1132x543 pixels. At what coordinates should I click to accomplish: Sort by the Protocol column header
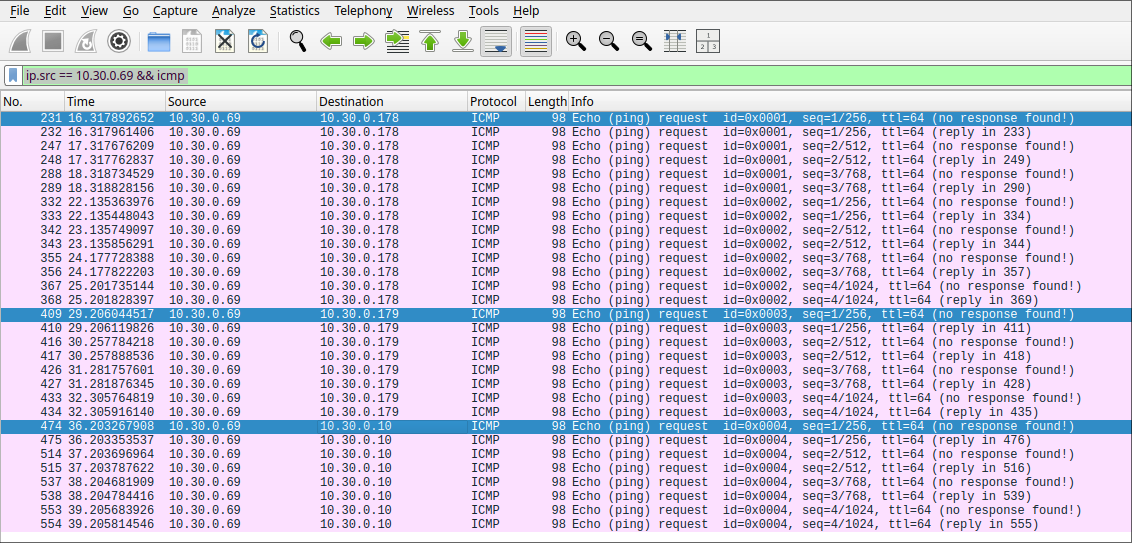pos(496,102)
